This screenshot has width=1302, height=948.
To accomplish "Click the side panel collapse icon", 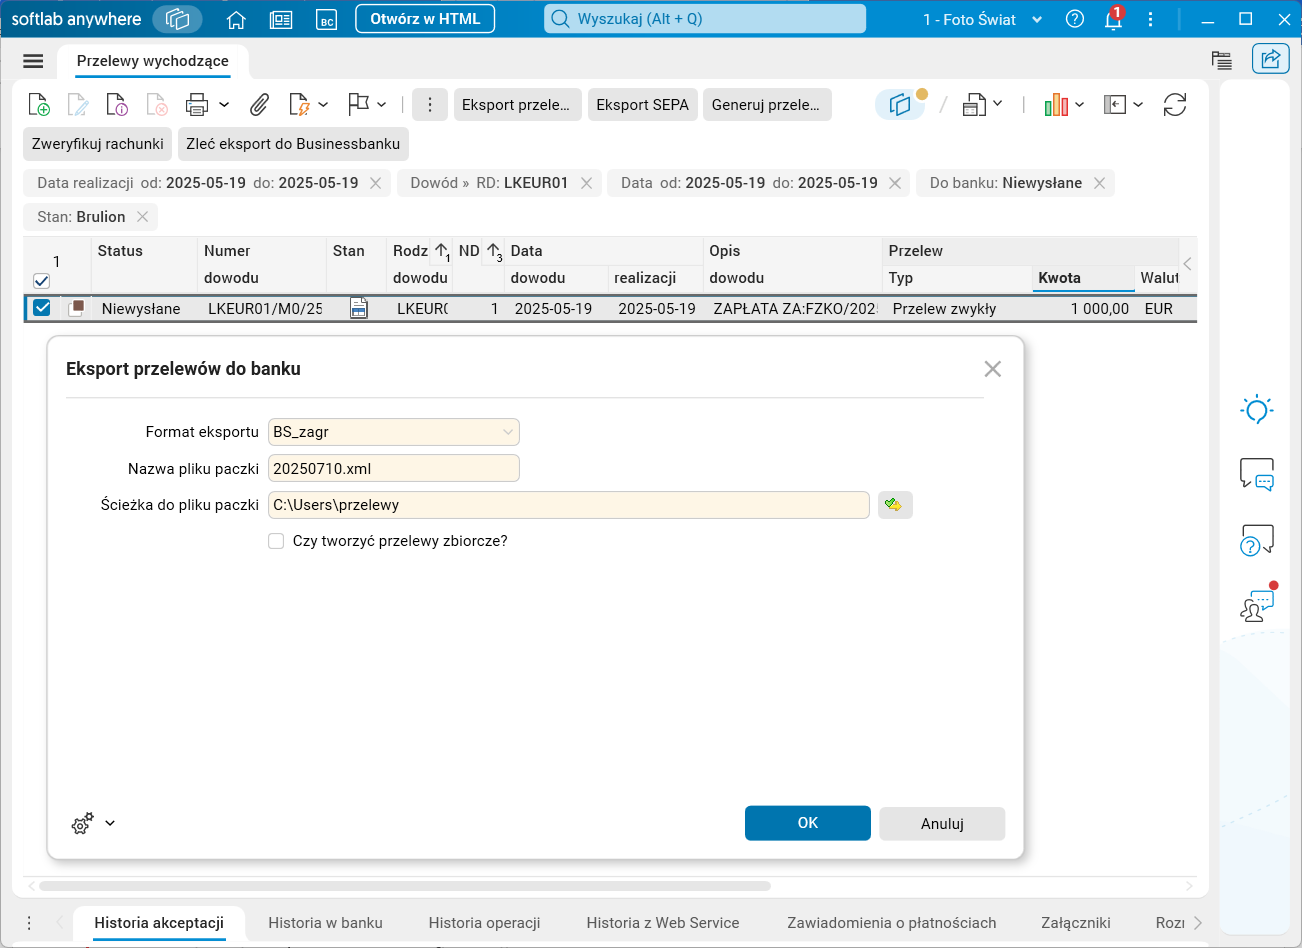I will (1115, 104).
